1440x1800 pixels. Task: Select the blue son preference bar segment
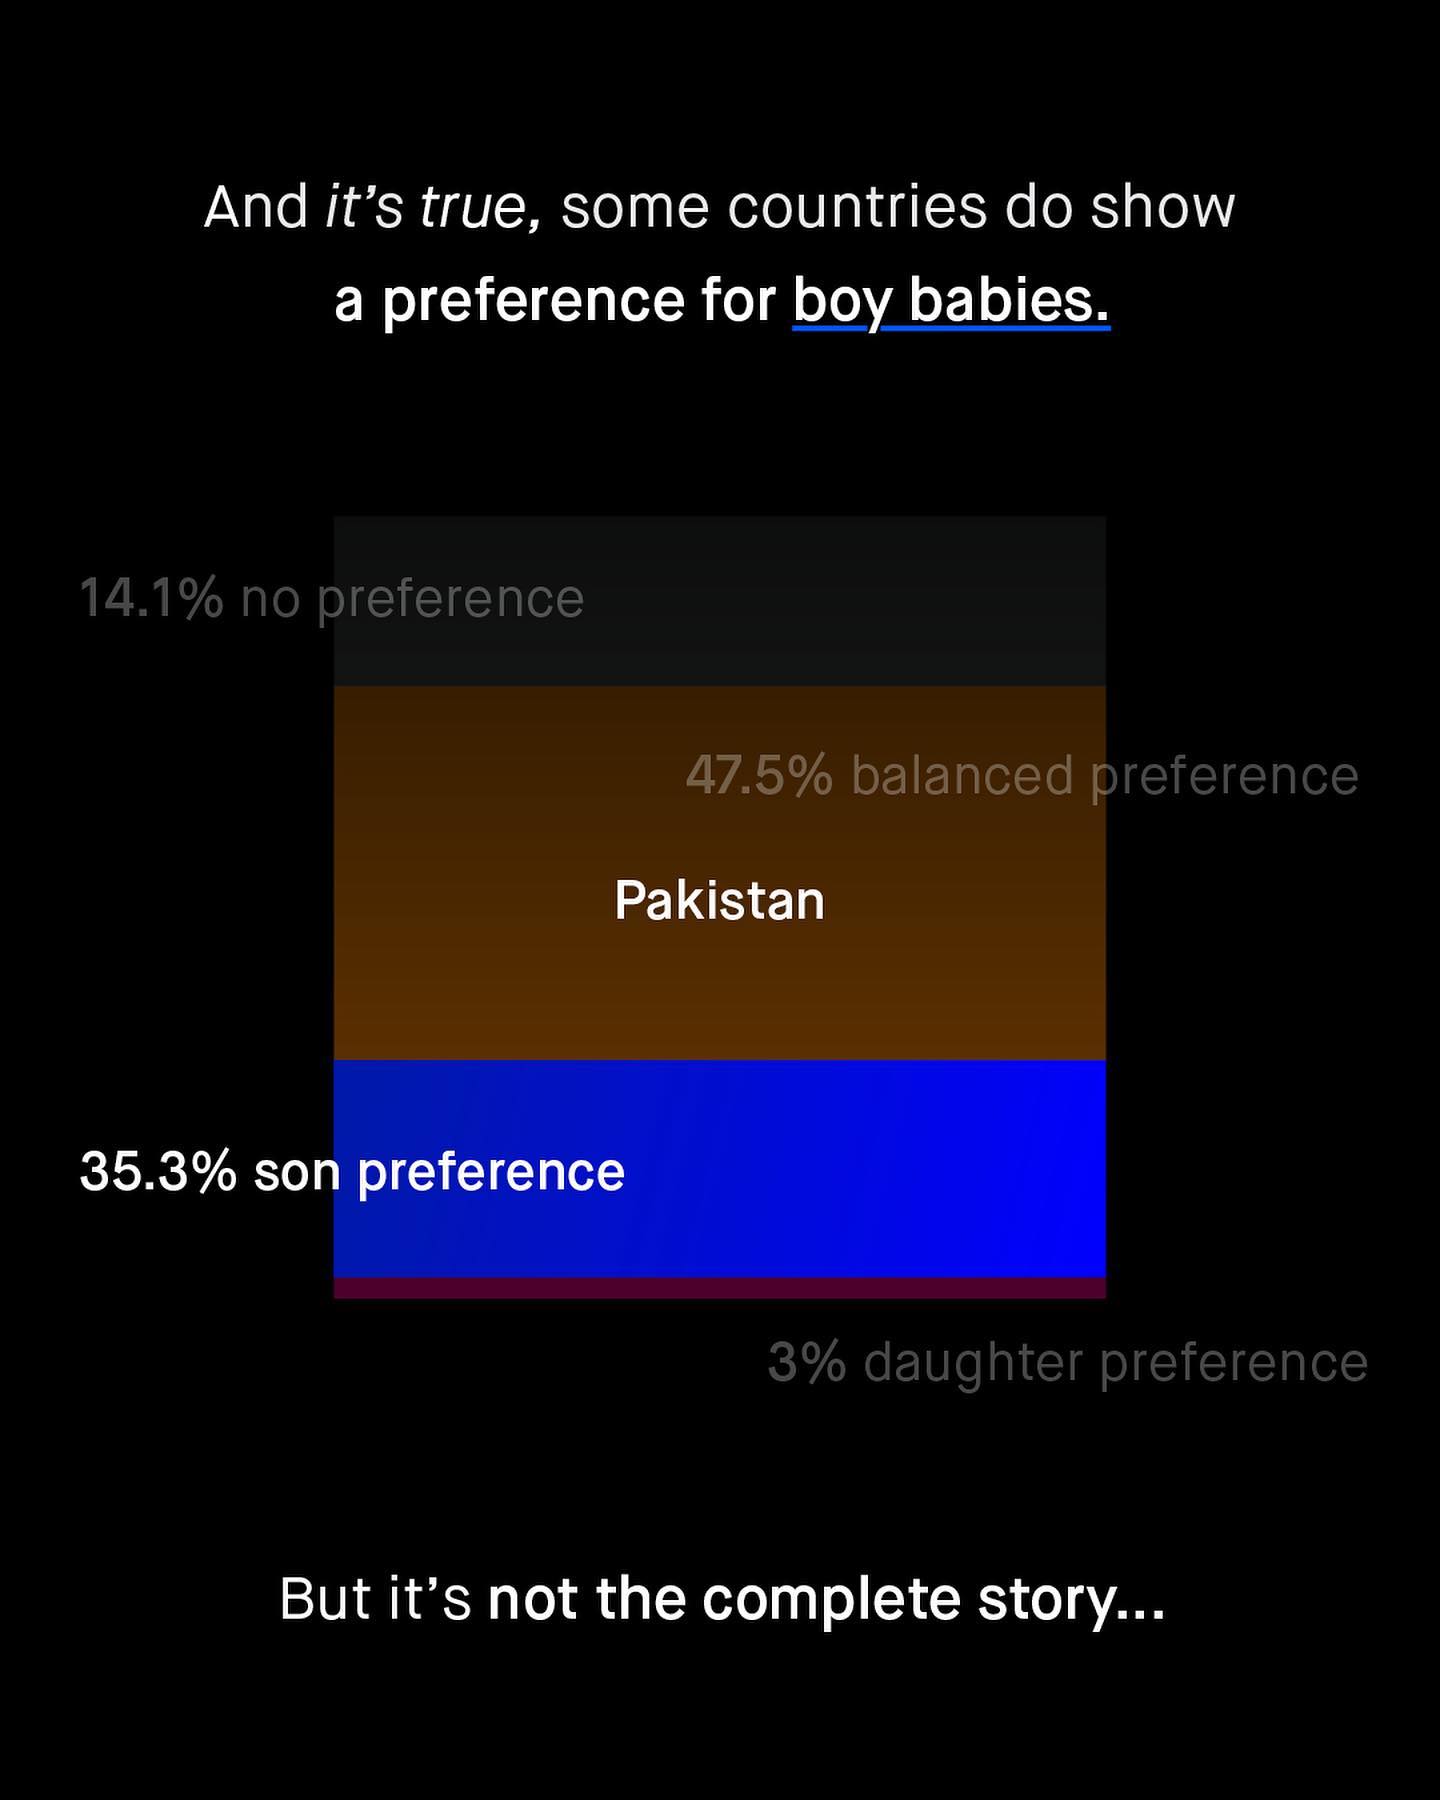[860, 1170]
